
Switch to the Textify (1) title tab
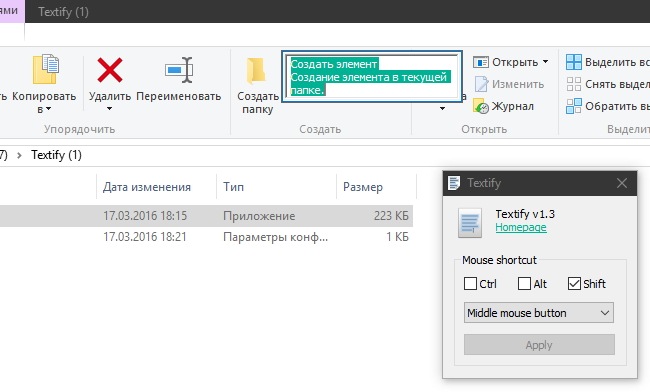(x=63, y=12)
